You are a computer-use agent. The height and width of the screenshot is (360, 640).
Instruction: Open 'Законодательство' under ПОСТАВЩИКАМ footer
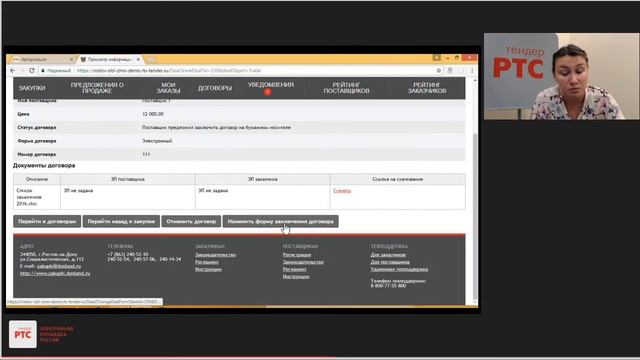(x=303, y=262)
